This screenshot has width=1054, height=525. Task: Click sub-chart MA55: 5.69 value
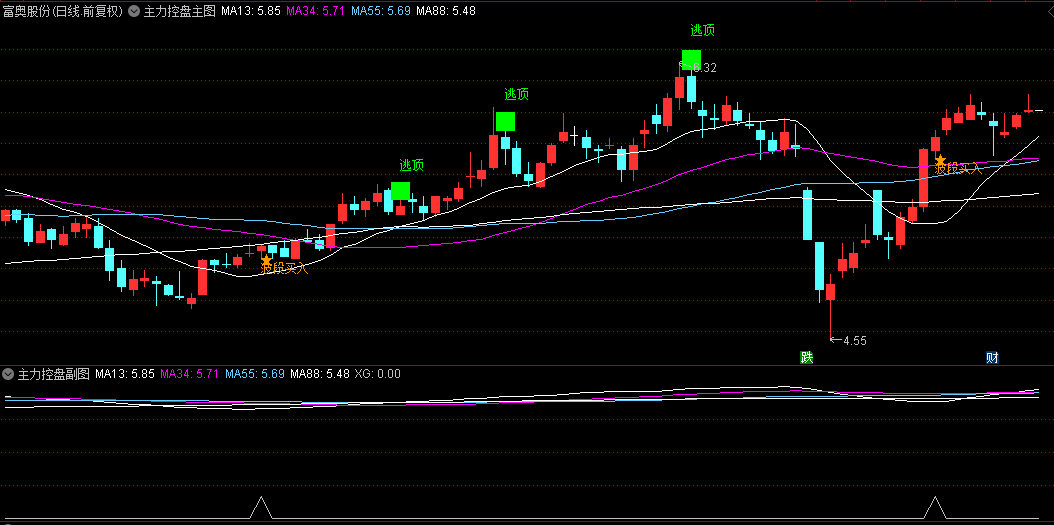click(255, 374)
